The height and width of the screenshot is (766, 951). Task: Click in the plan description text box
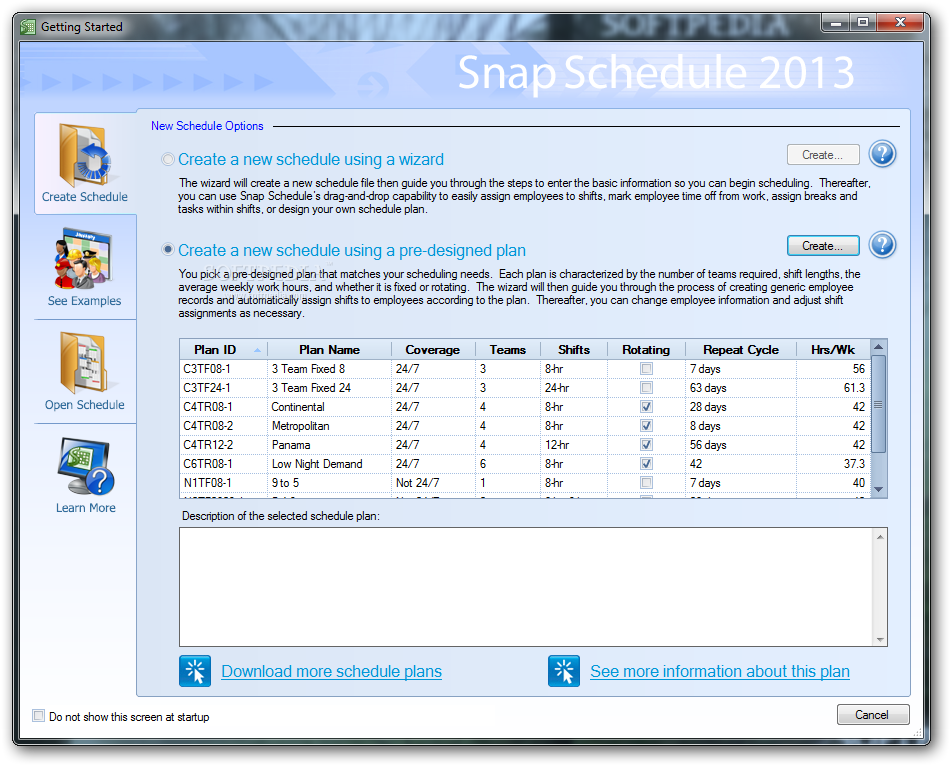[x=526, y=586]
